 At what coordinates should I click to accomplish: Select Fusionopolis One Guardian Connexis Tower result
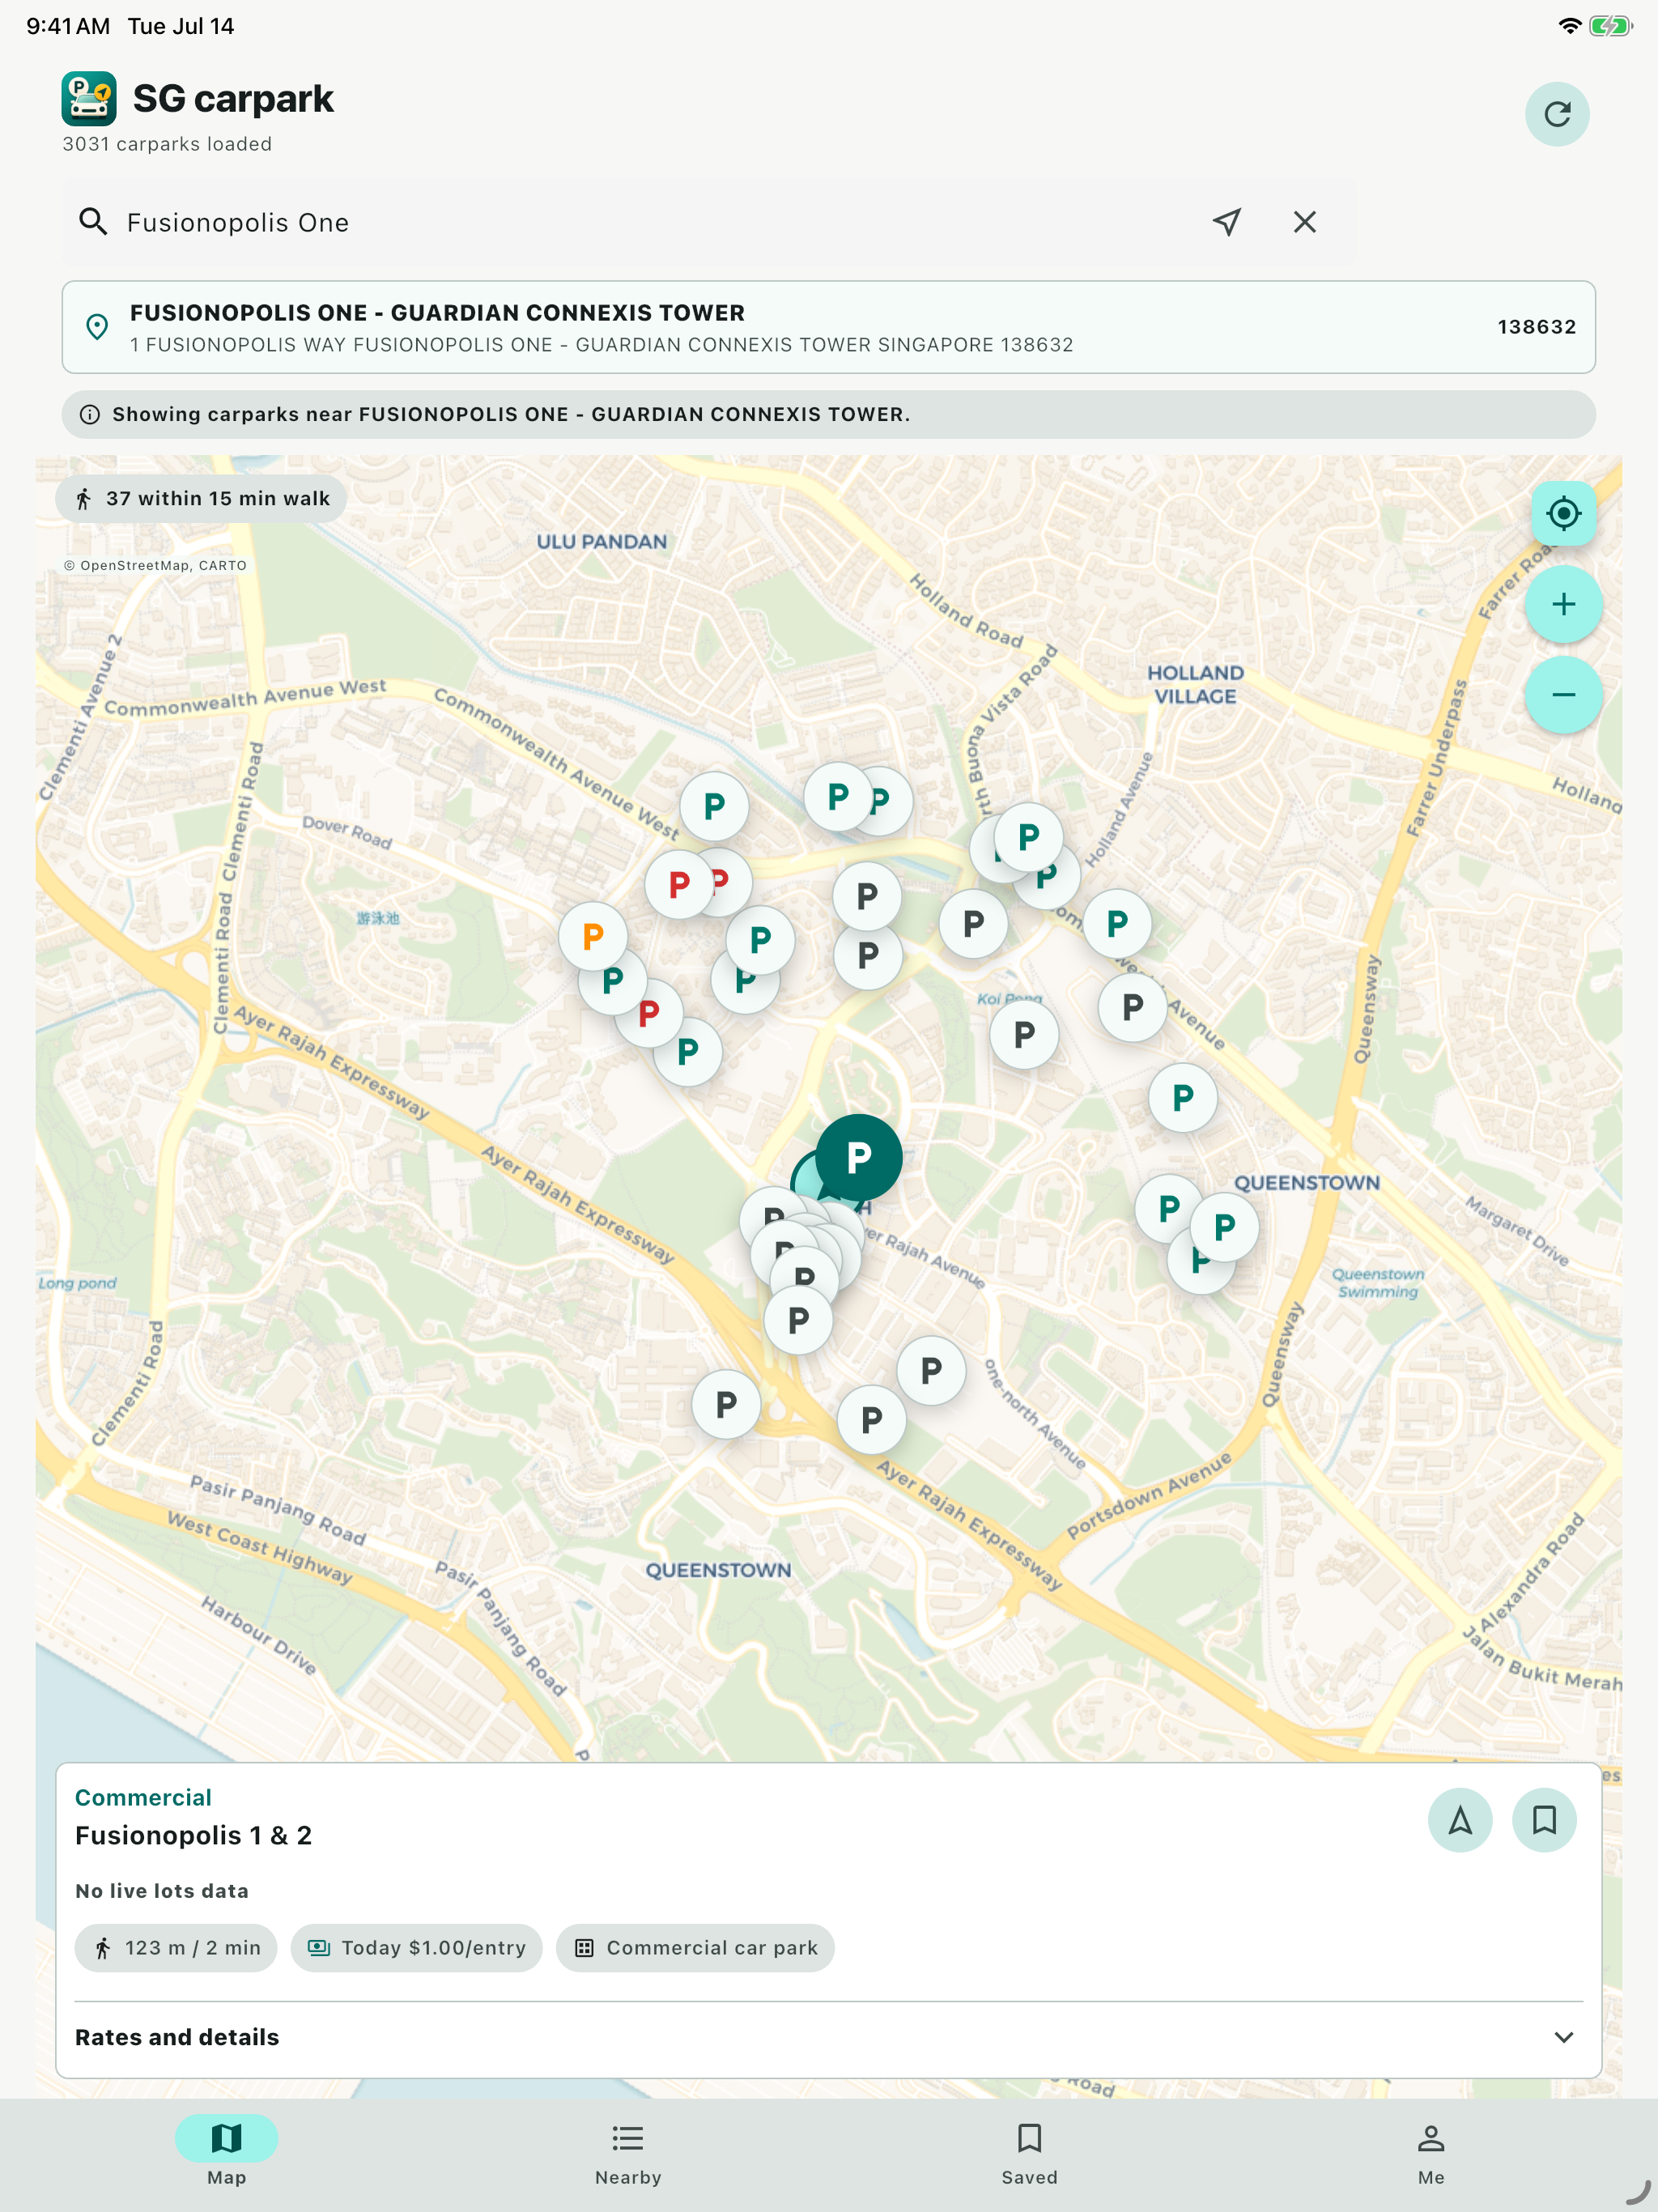(x=828, y=327)
